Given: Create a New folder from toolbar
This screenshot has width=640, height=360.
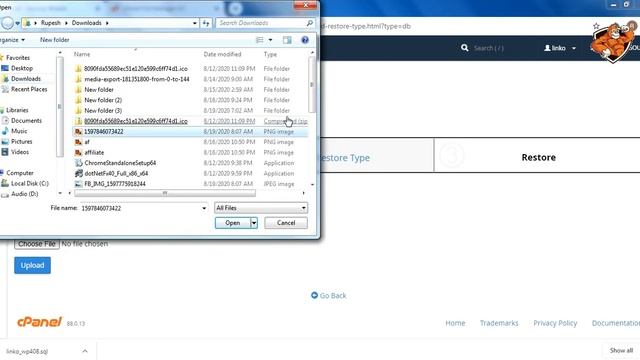Looking at the screenshot, I should (x=54, y=40).
